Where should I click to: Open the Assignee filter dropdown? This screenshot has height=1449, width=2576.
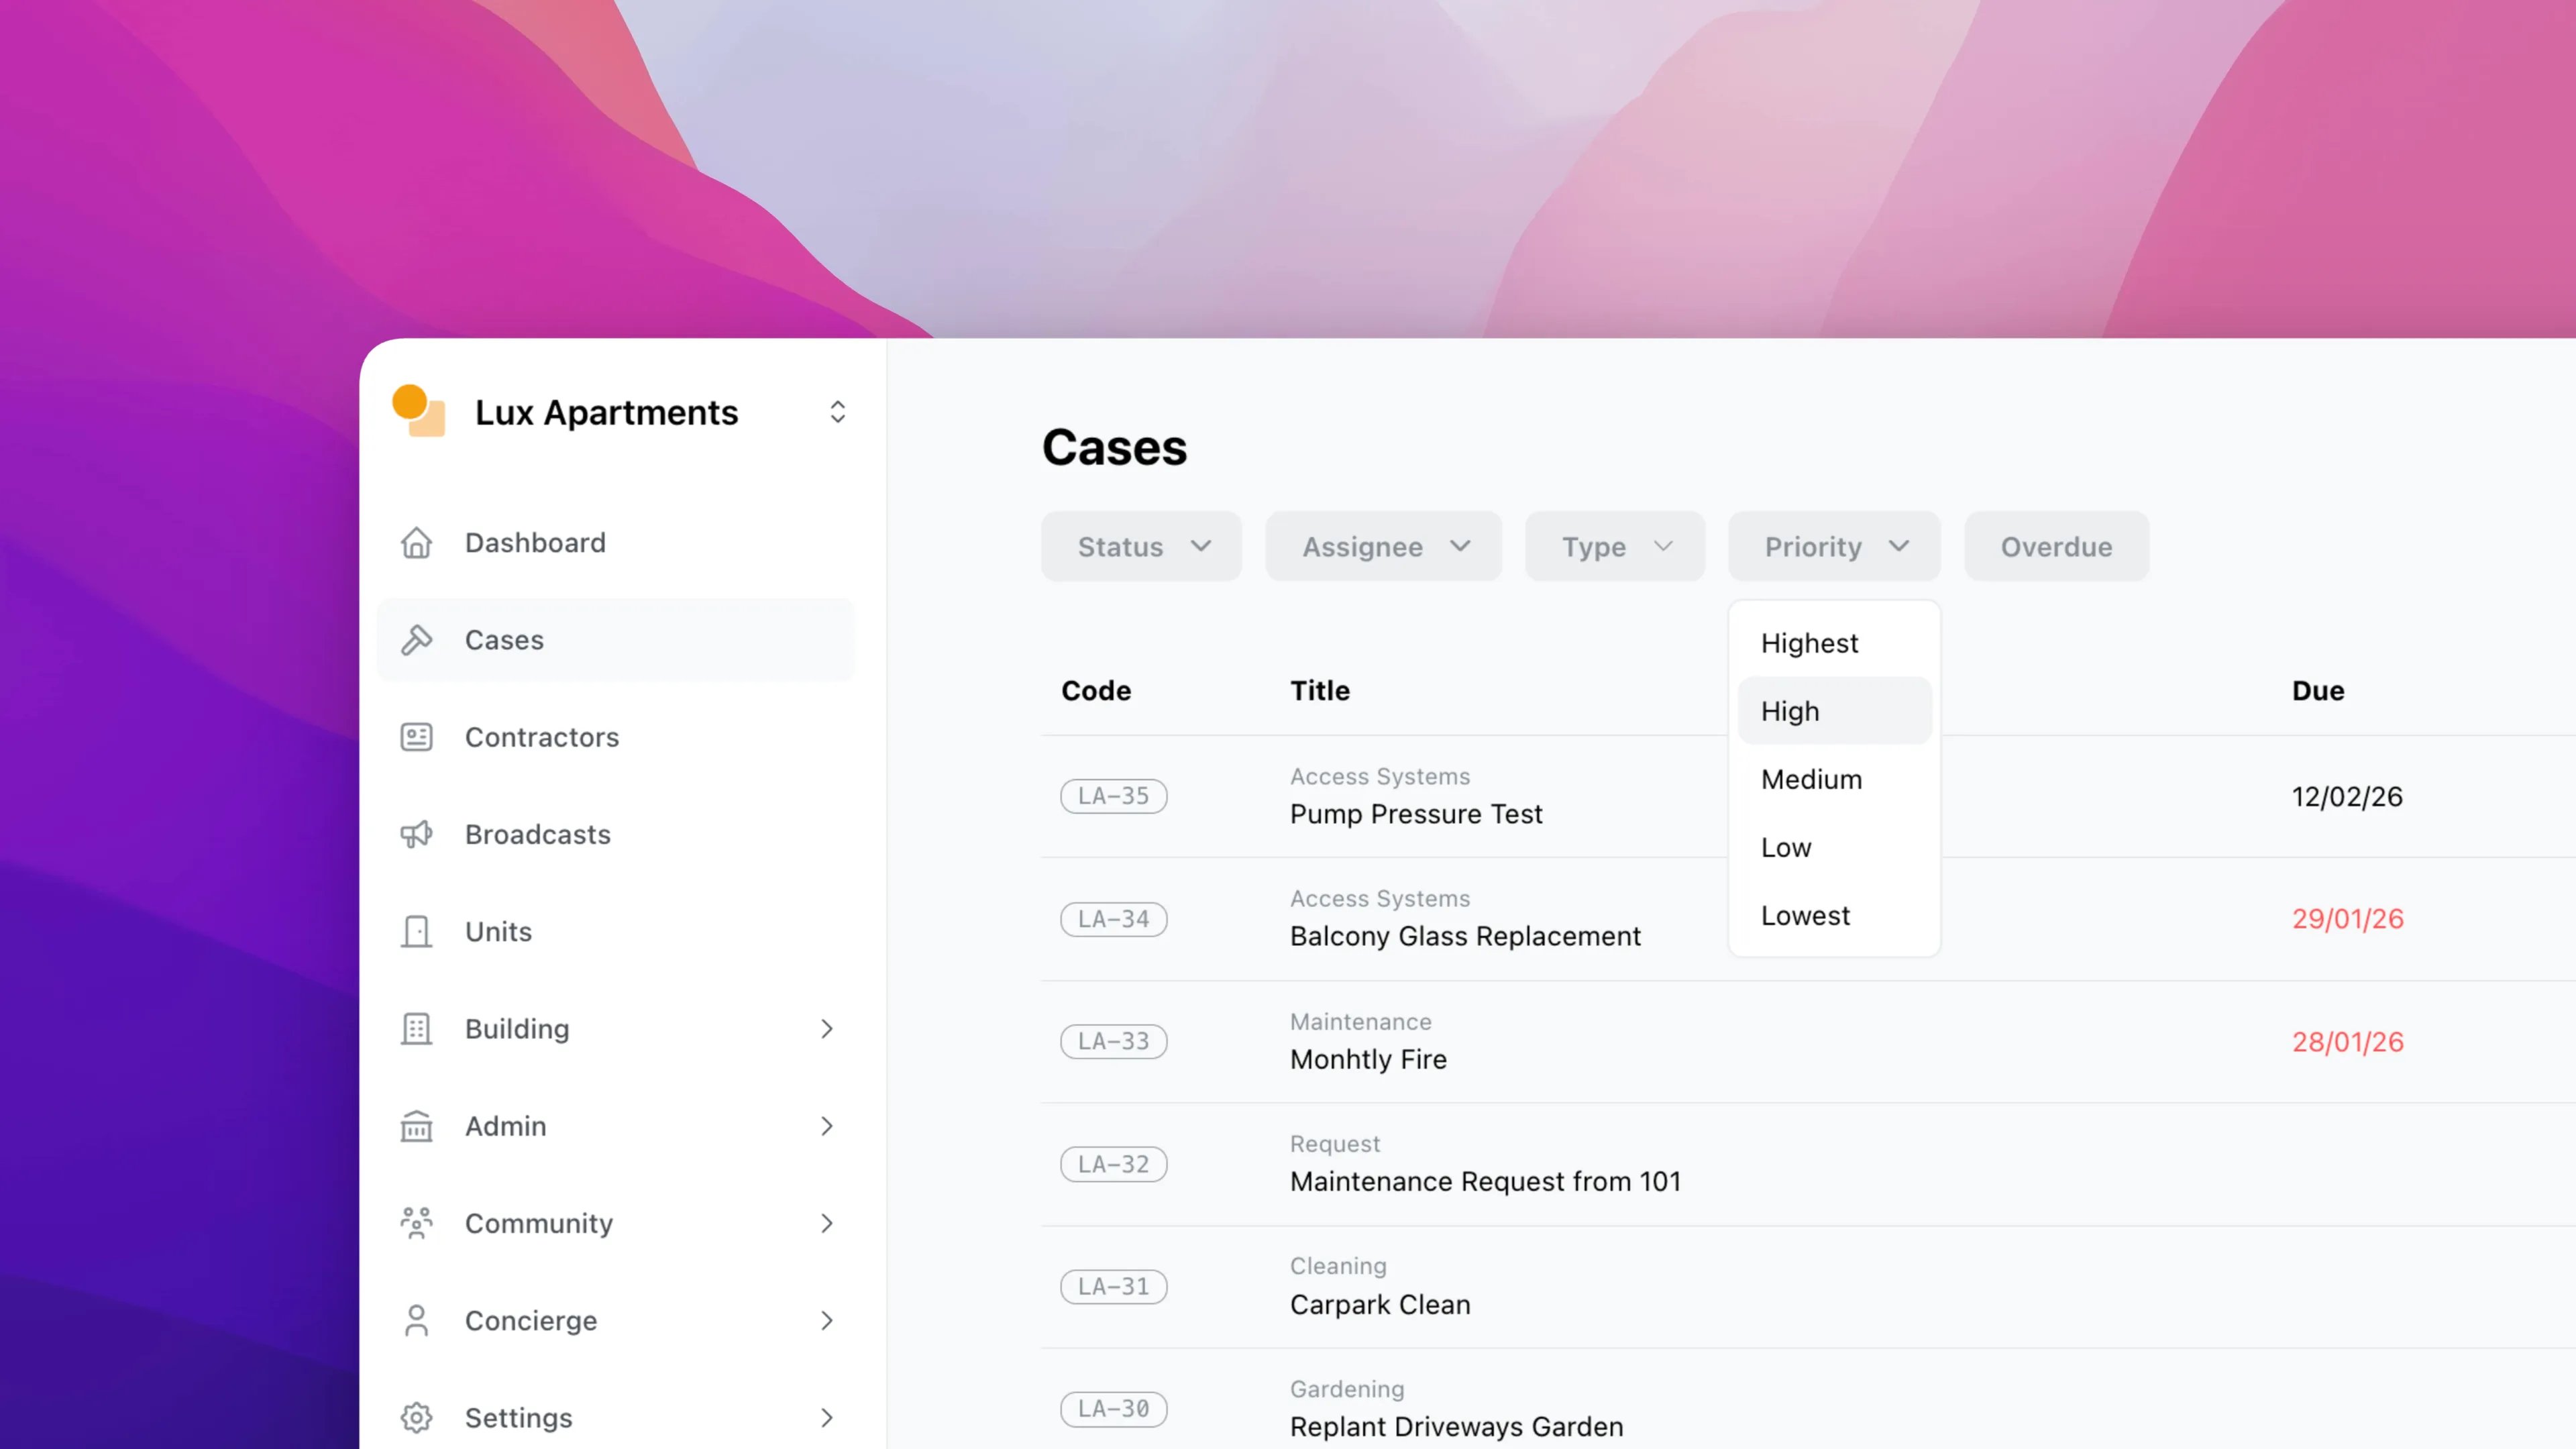1383,547
